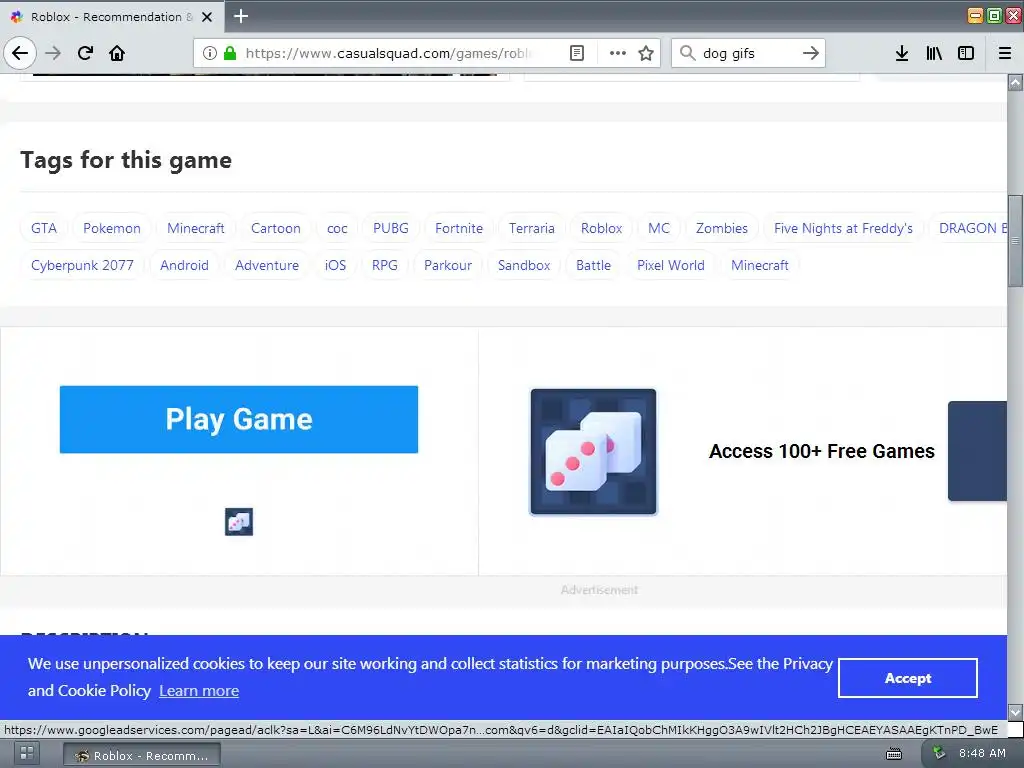This screenshot has width=1024, height=768.
Task: Focus the Roblox taskbar window button
Action: 142,755
